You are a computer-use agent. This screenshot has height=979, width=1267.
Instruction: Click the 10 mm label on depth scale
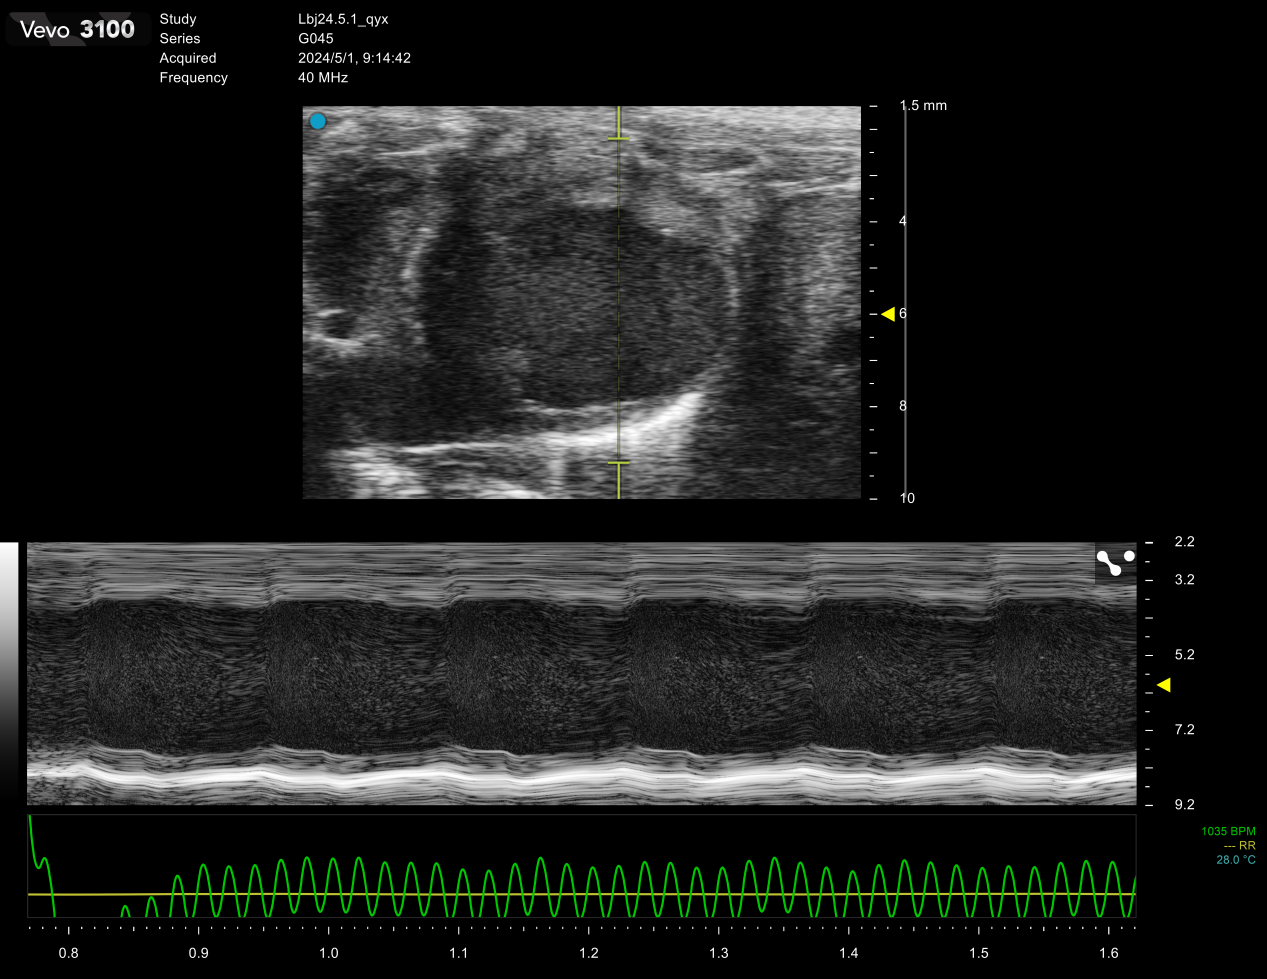click(x=907, y=498)
